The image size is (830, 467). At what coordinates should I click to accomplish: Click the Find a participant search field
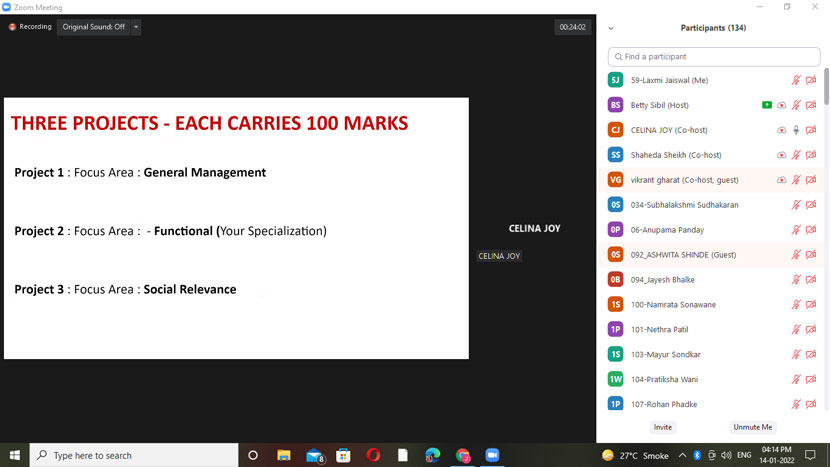714,57
